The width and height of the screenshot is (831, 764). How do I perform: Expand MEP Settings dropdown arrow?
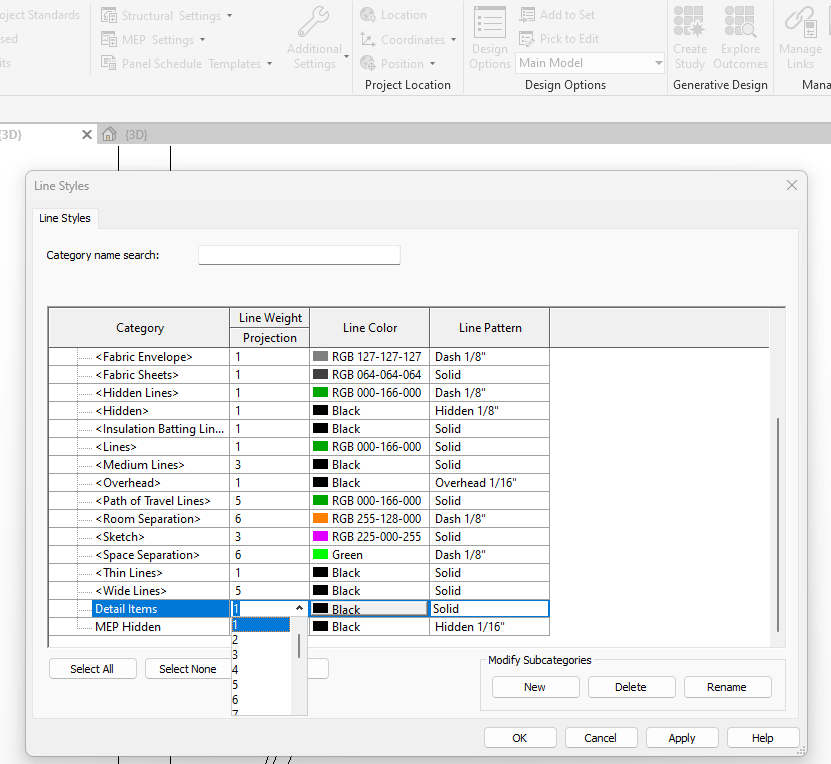pyautogui.click(x=202, y=40)
